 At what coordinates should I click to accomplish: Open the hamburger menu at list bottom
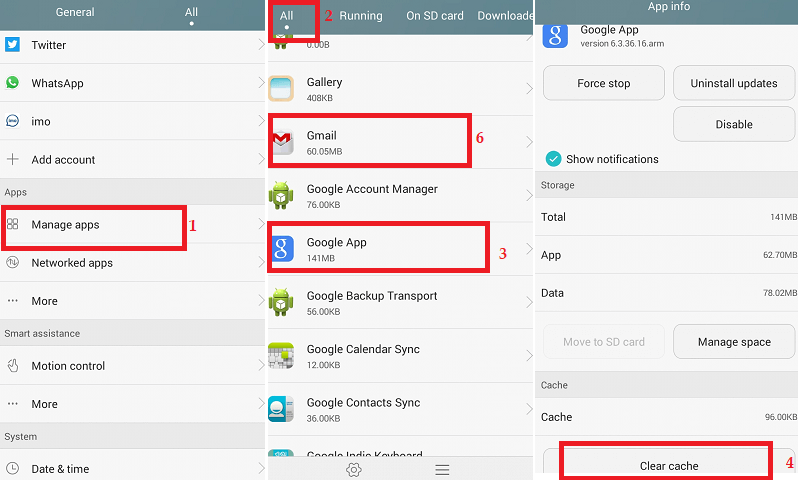pyautogui.click(x=442, y=469)
